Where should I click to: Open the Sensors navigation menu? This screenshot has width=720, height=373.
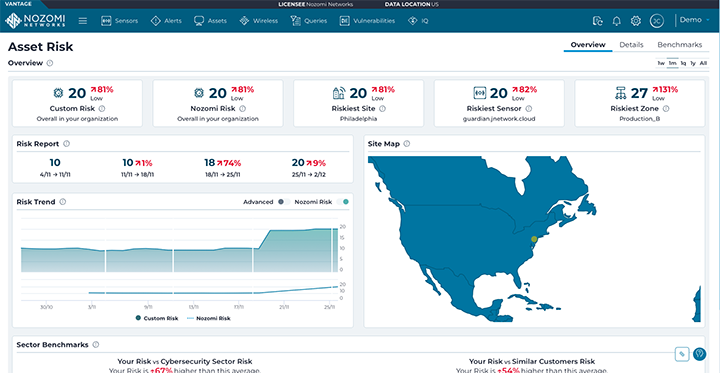tap(119, 21)
